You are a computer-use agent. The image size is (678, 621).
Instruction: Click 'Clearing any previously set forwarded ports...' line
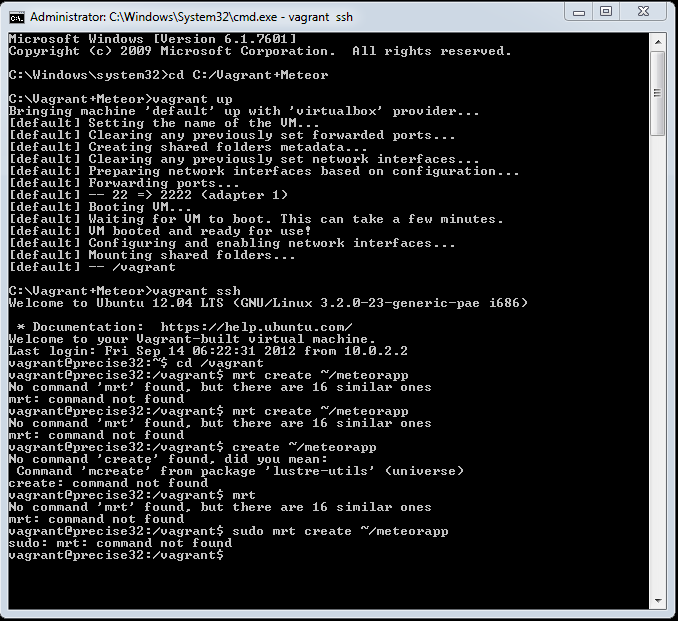pyautogui.click(x=232, y=135)
